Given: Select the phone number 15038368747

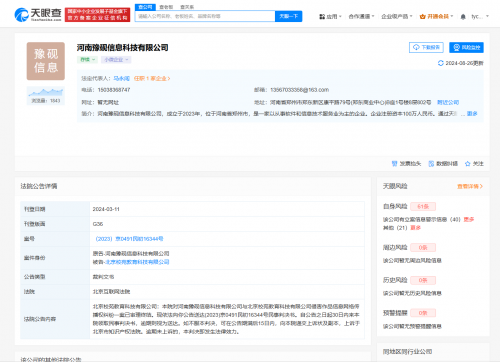Looking at the screenshot, I should (x=114, y=90).
